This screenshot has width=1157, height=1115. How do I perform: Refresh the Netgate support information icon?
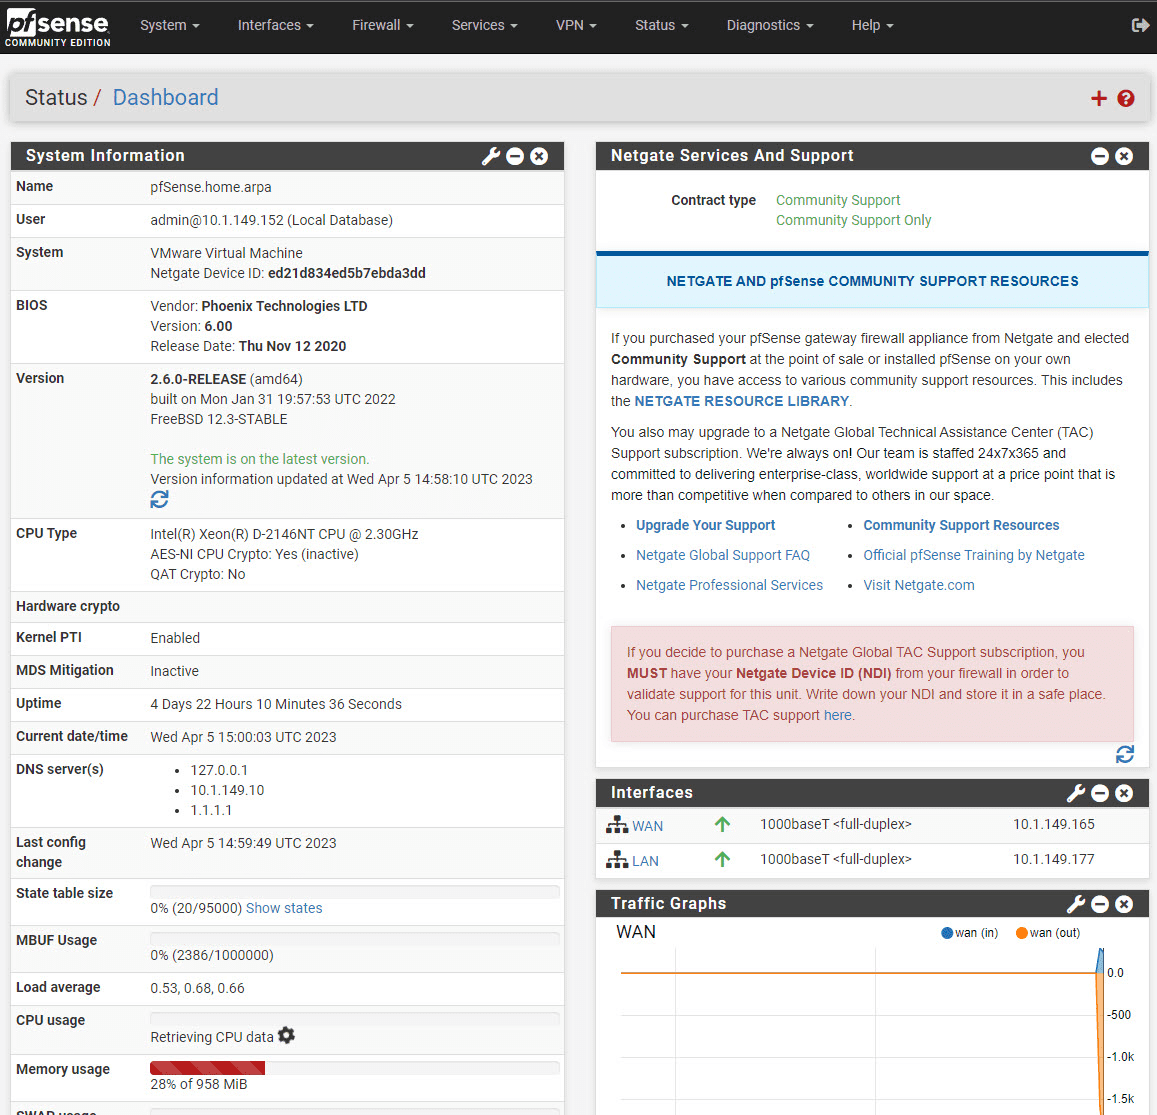[x=1125, y=754]
